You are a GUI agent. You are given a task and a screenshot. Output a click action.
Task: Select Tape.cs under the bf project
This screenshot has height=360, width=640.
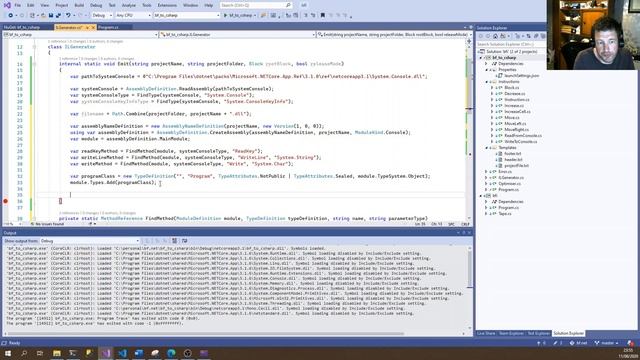click(504, 213)
